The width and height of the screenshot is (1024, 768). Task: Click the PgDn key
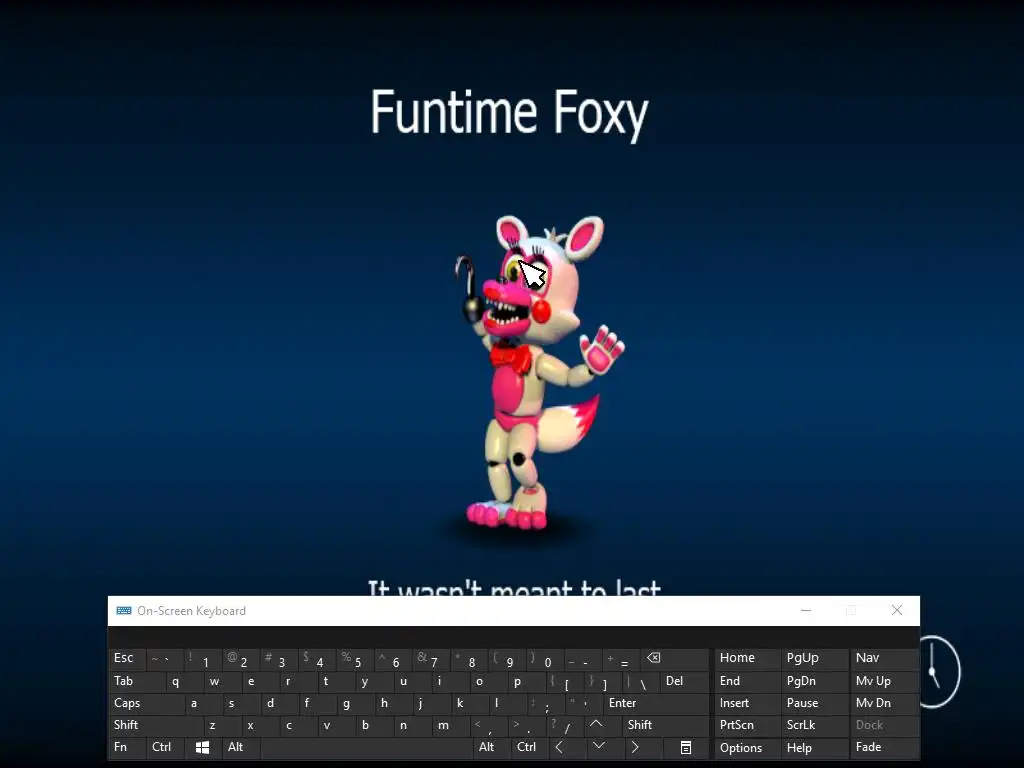814,680
